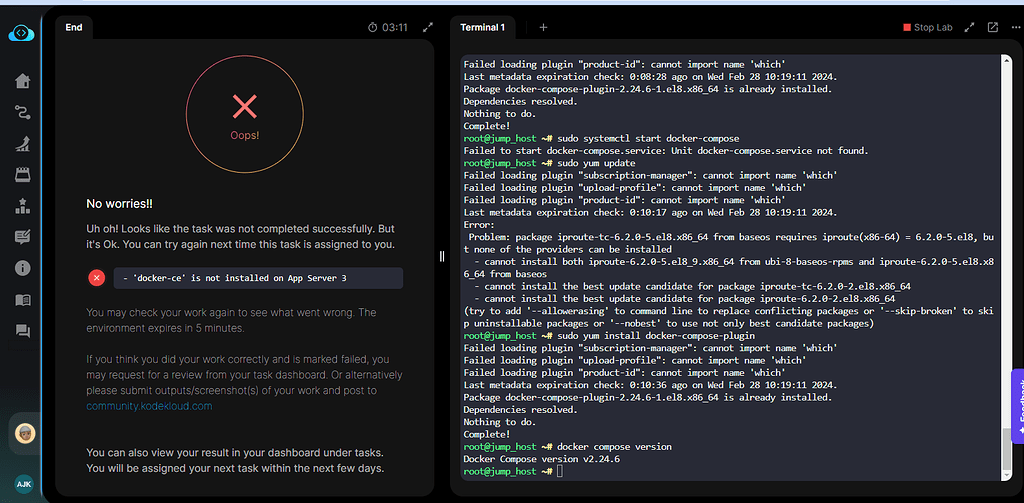This screenshot has height=503, width=1024.
Task: Open the chat bubbles sidebar icon
Action: tap(21, 331)
